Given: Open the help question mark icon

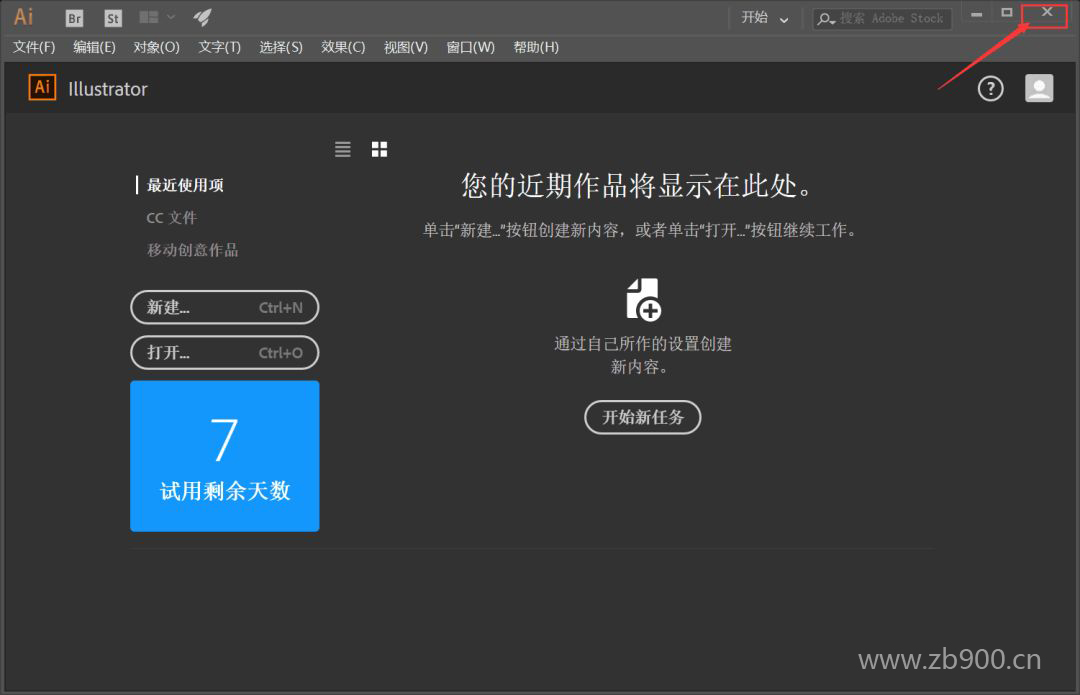Looking at the screenshot, I should (x=990, y=89).
